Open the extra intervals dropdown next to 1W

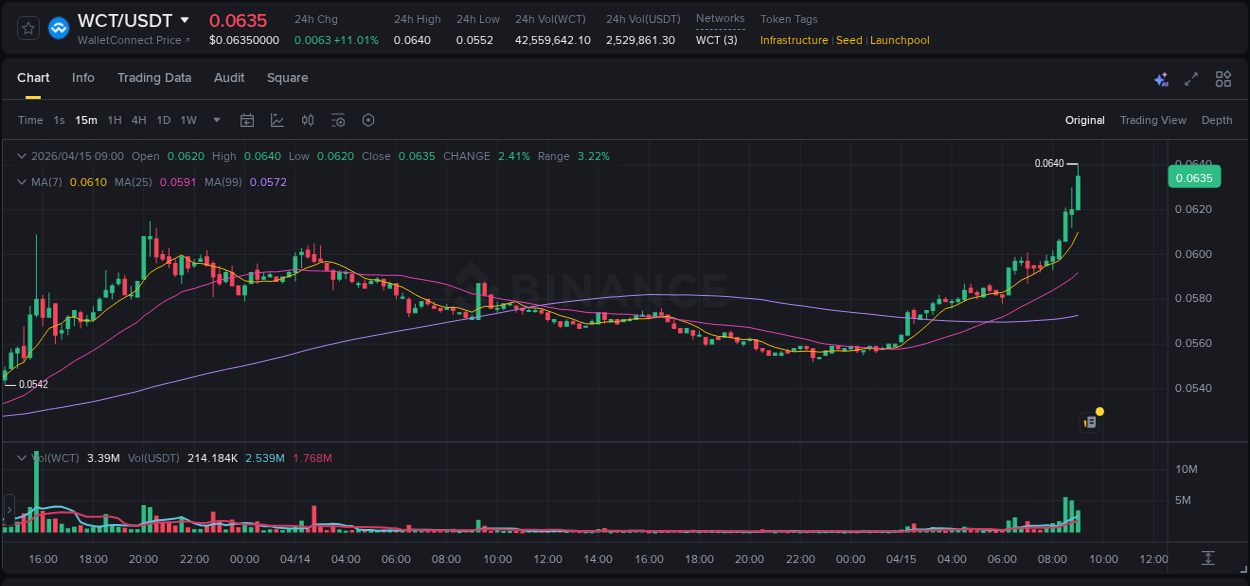pos(215,120)
